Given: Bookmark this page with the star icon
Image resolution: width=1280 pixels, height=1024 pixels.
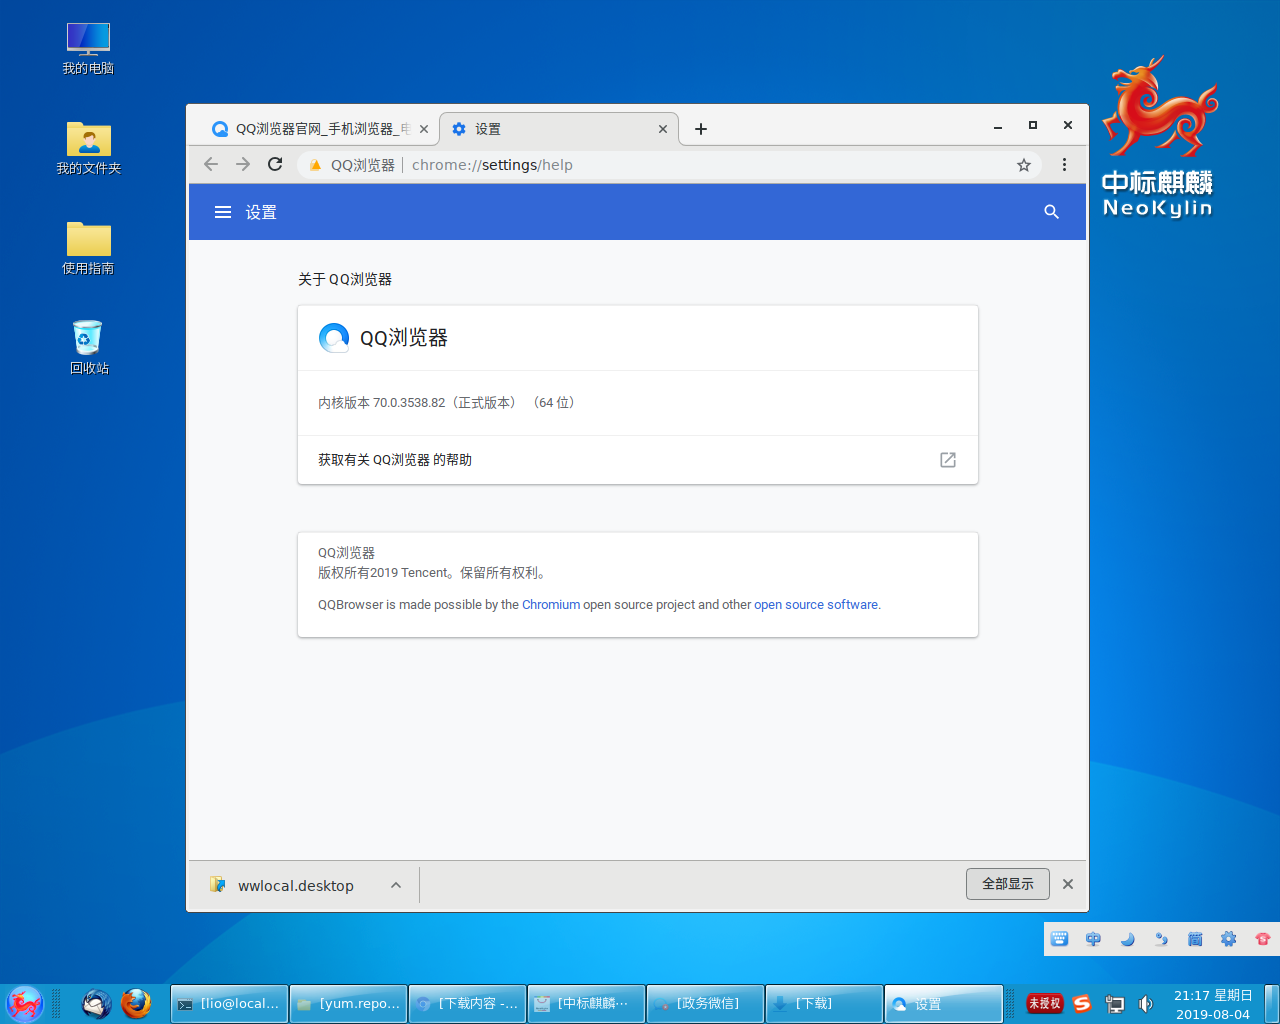Looking at the screenshot, I should 1024,165.
